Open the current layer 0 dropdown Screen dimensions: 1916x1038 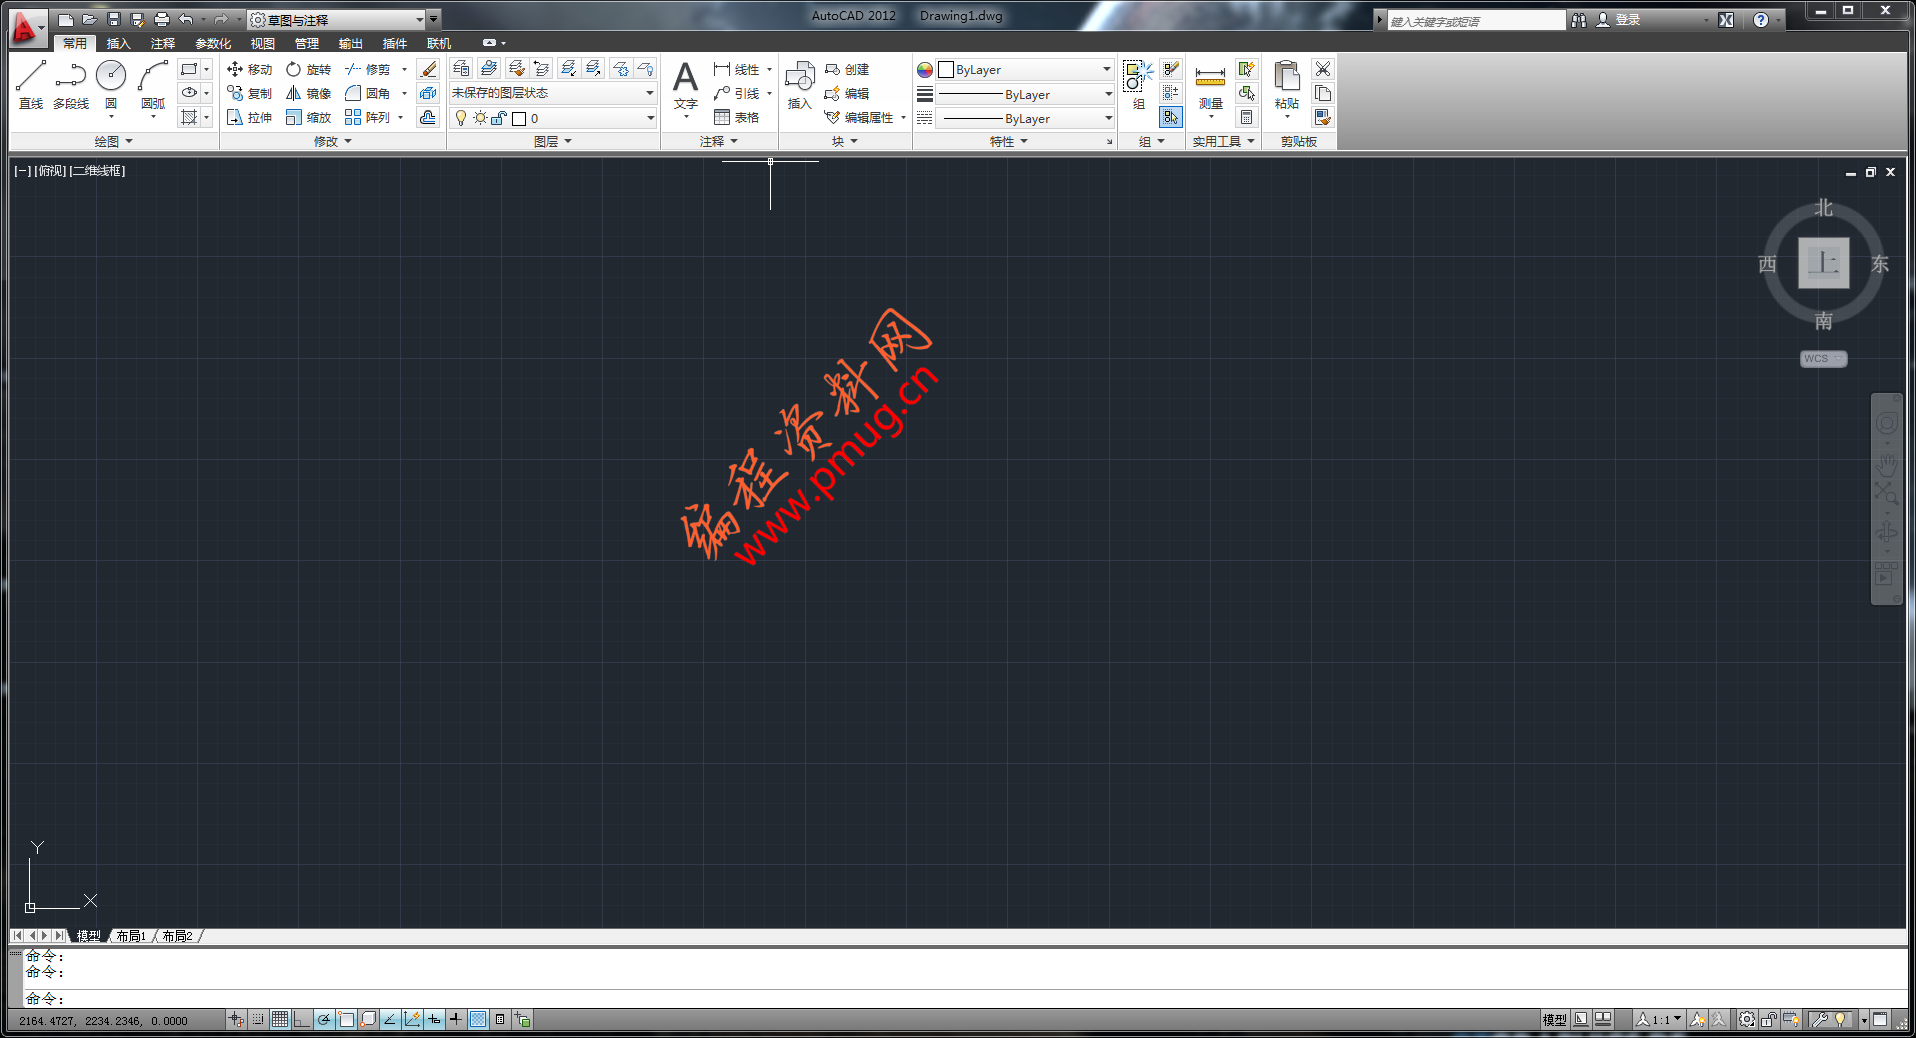(553, 118)
